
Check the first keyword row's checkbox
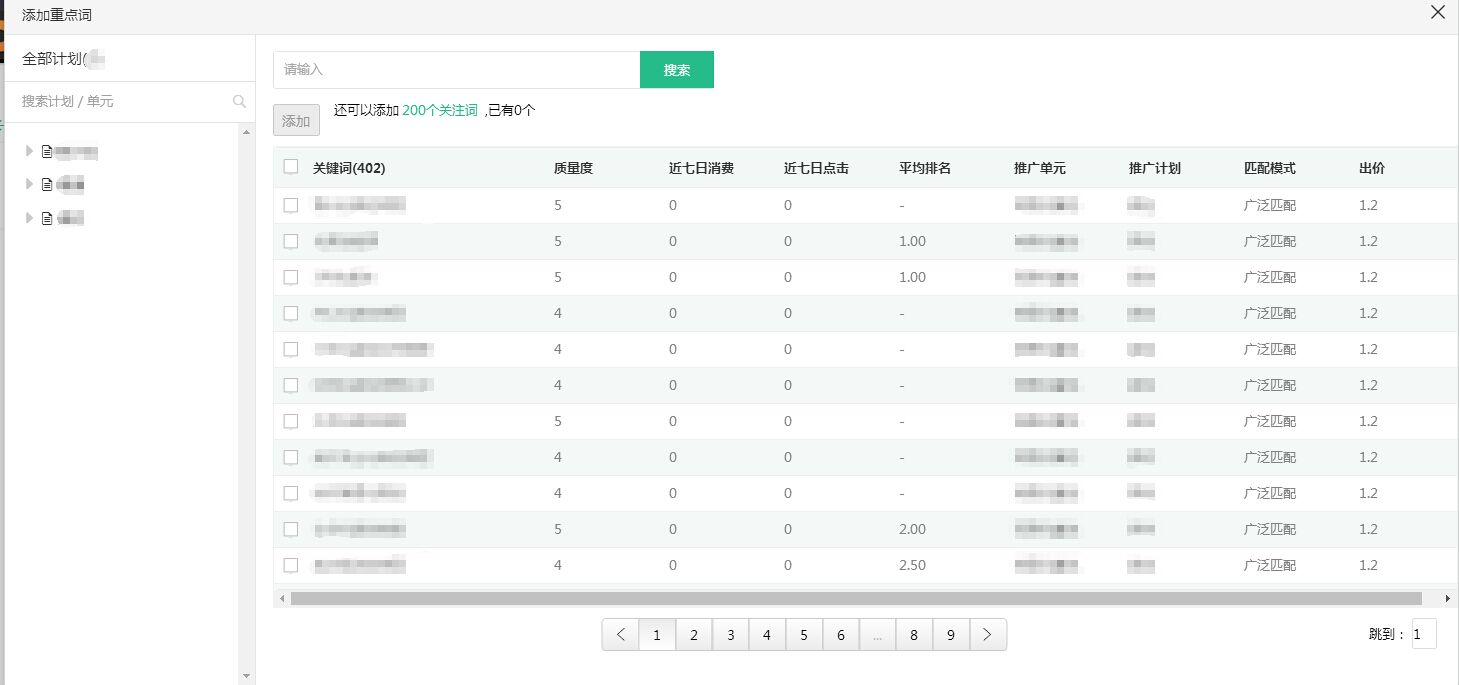(x=291, y=205)
